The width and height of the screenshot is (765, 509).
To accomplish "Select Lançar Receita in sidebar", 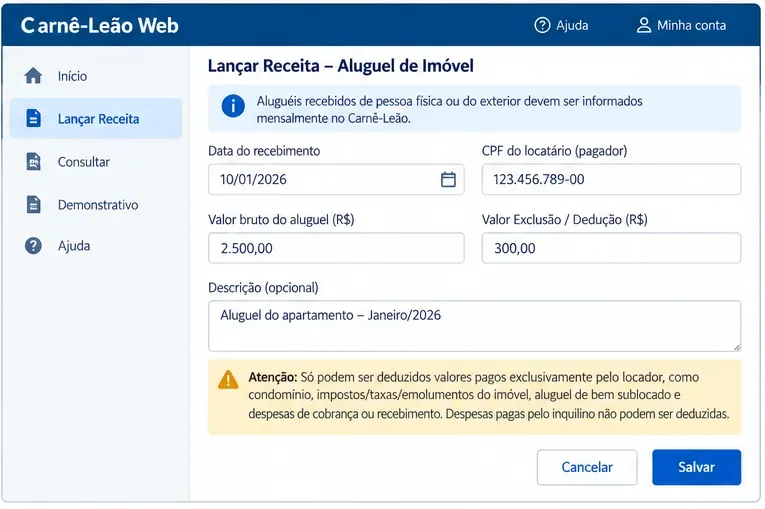I will [96, 119].
